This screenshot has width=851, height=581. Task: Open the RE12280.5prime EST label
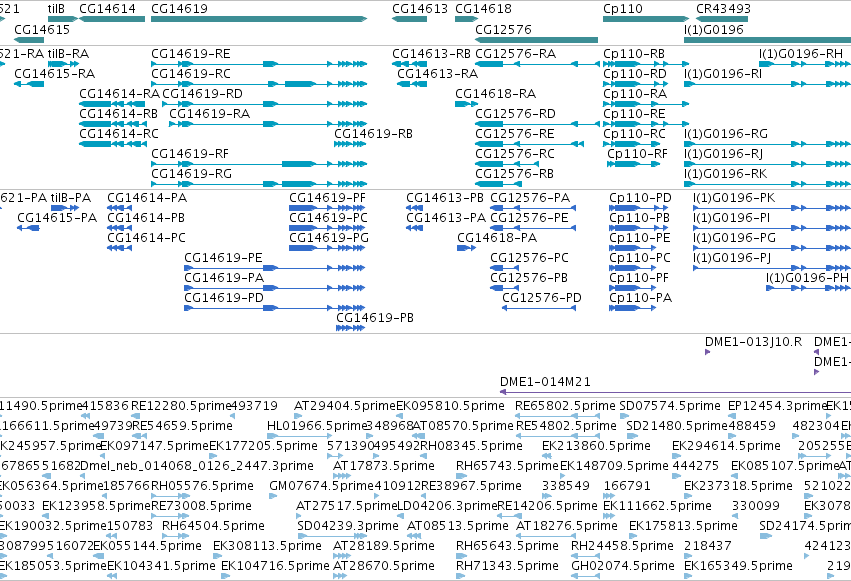point(181,406)
